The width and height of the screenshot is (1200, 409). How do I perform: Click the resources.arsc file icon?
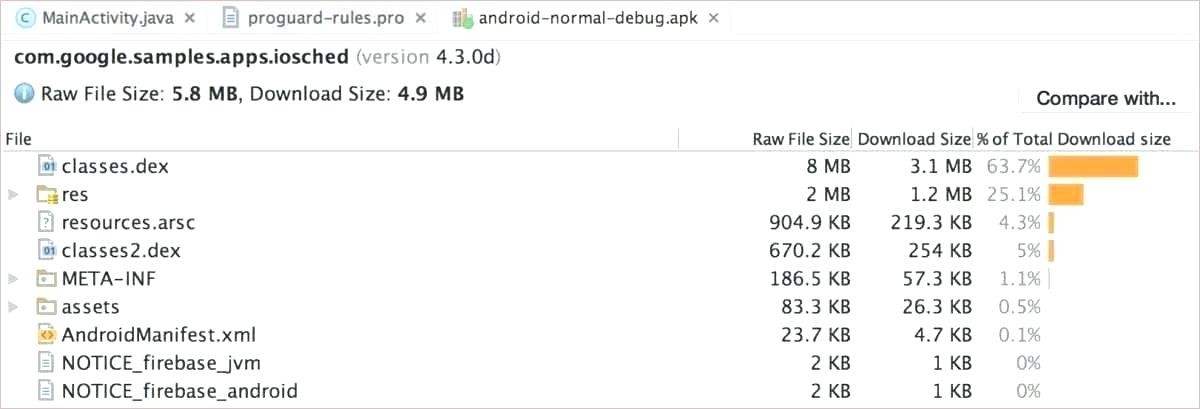click(47, 222)
